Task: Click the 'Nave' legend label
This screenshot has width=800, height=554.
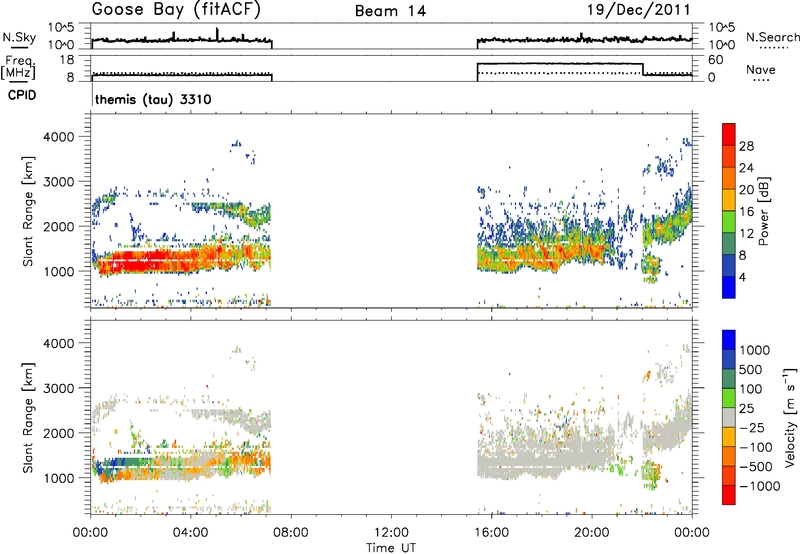Action: pyautogui.click(x=761, y=69)
